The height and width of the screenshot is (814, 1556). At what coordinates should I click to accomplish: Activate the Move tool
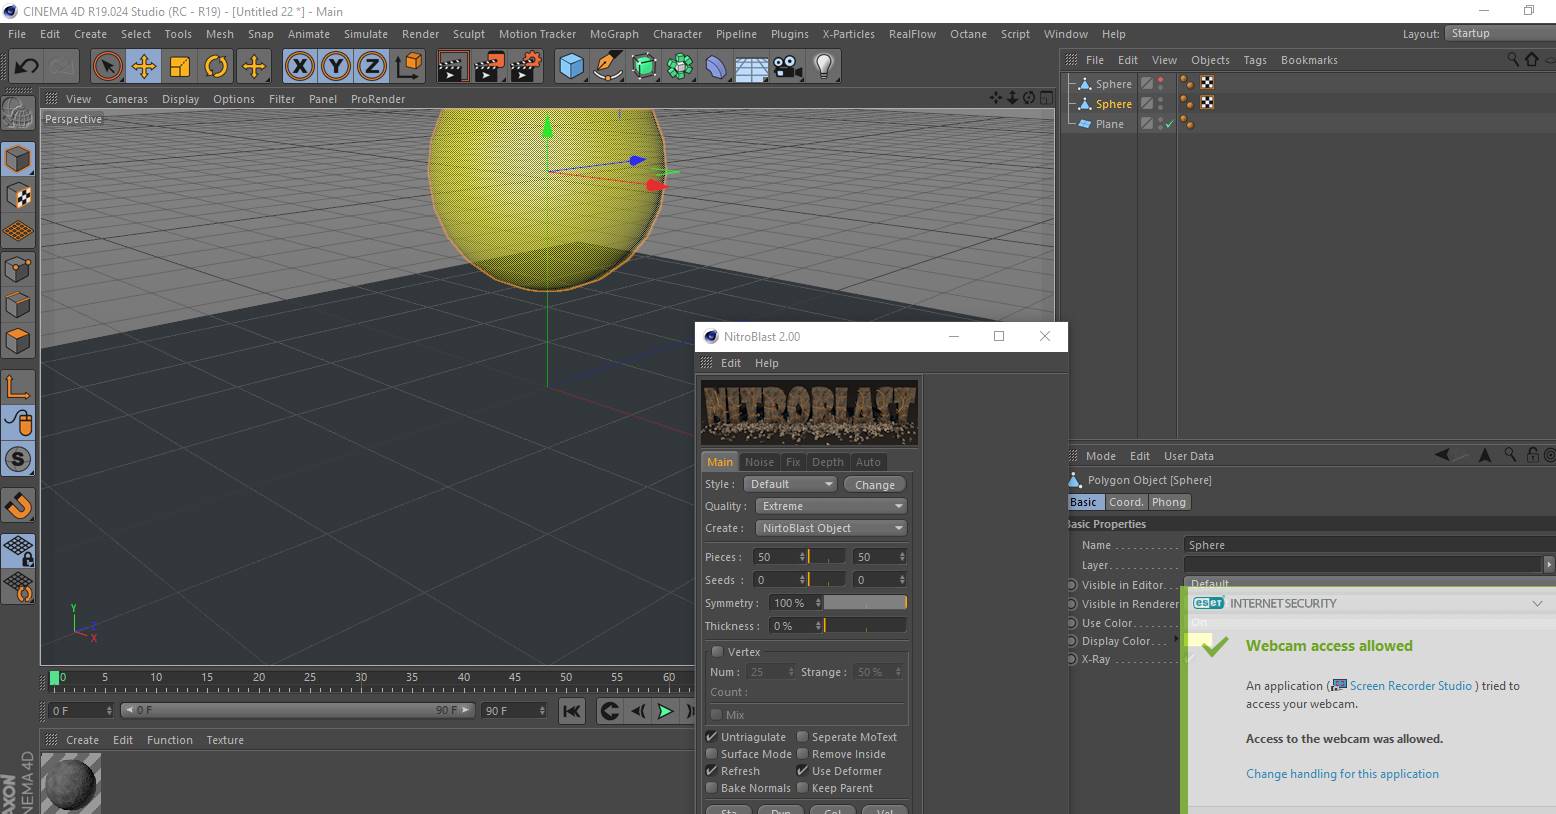pos(143,67)
